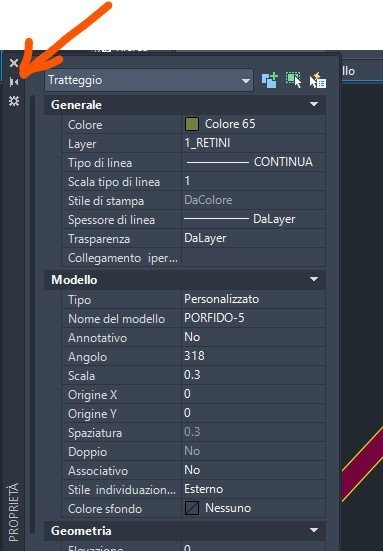Select the Layer value 1_RETINI
Screen dimensions: 383x551
[253, 143]
